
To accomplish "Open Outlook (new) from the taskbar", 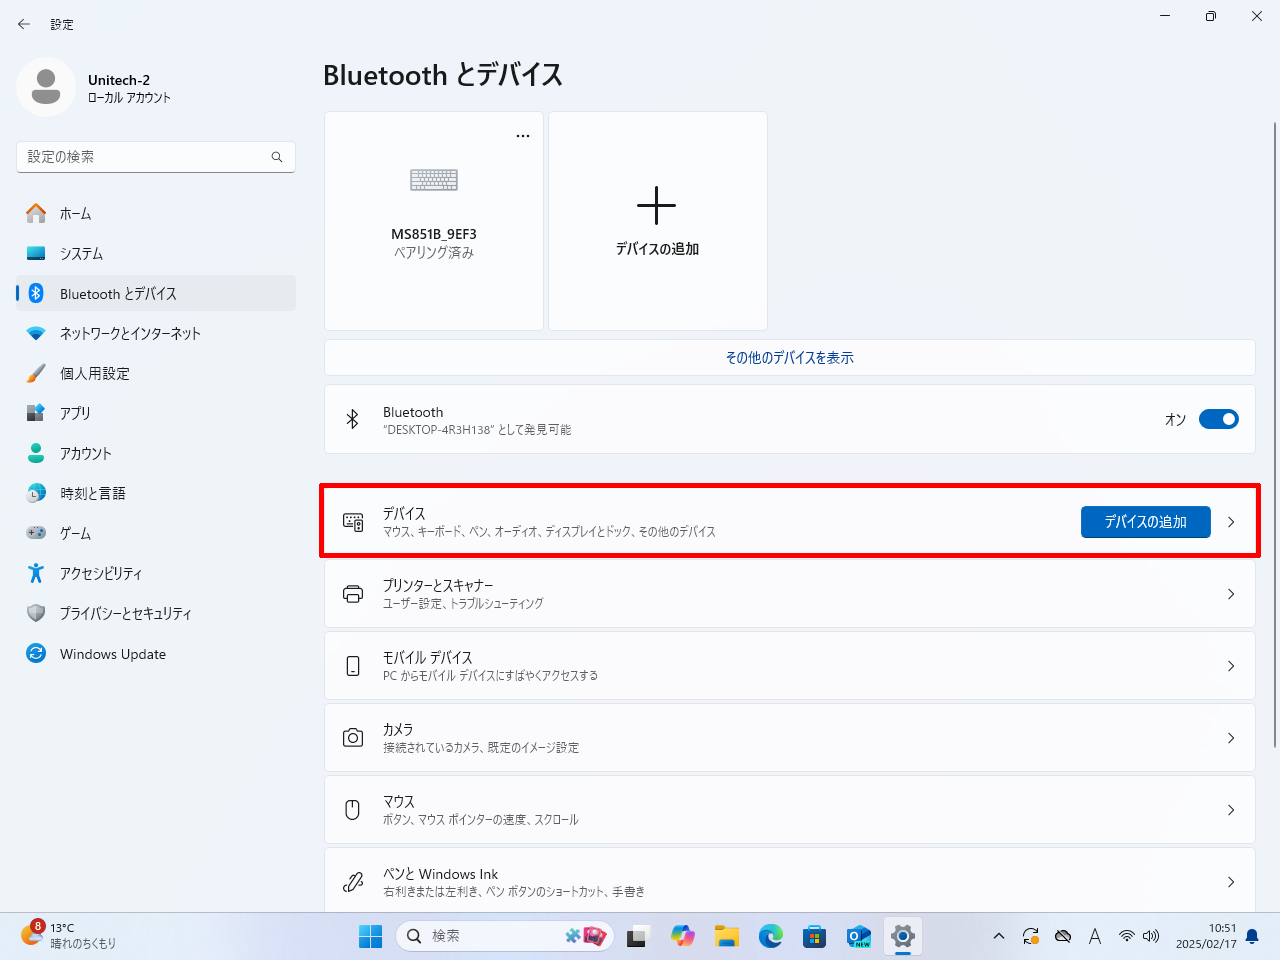I will tap(859, 936).
